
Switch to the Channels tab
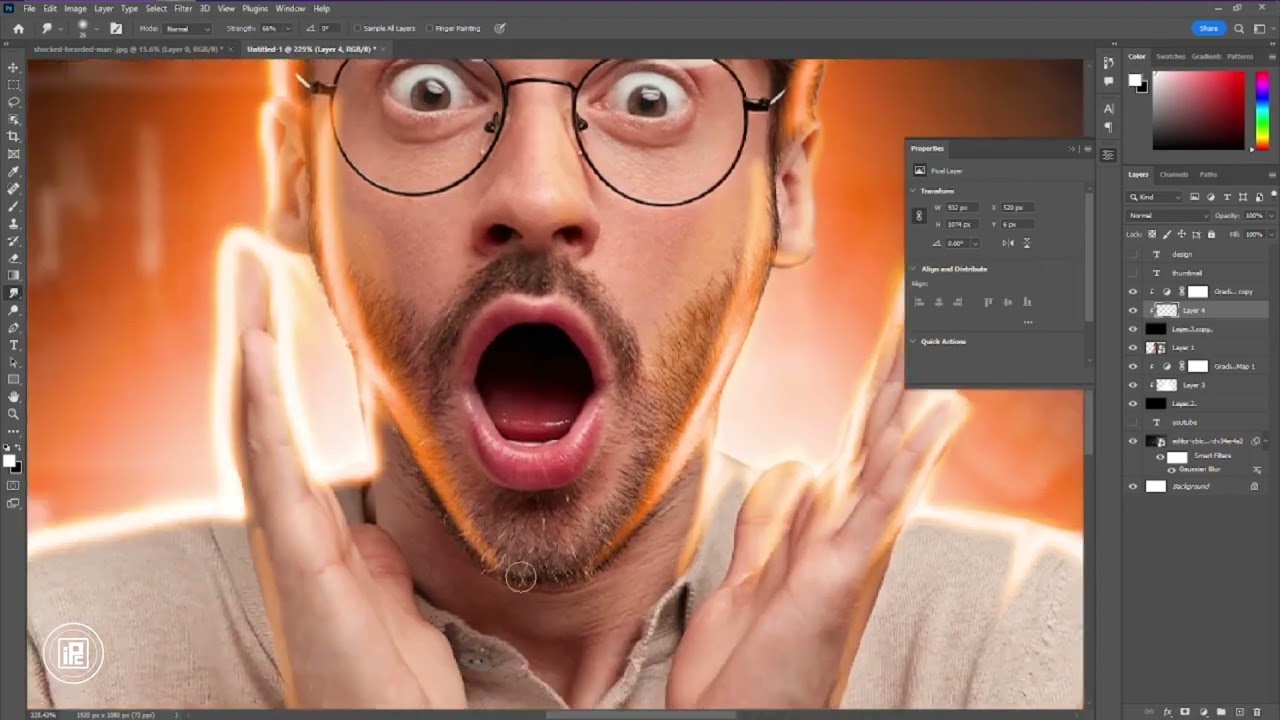1175,175
